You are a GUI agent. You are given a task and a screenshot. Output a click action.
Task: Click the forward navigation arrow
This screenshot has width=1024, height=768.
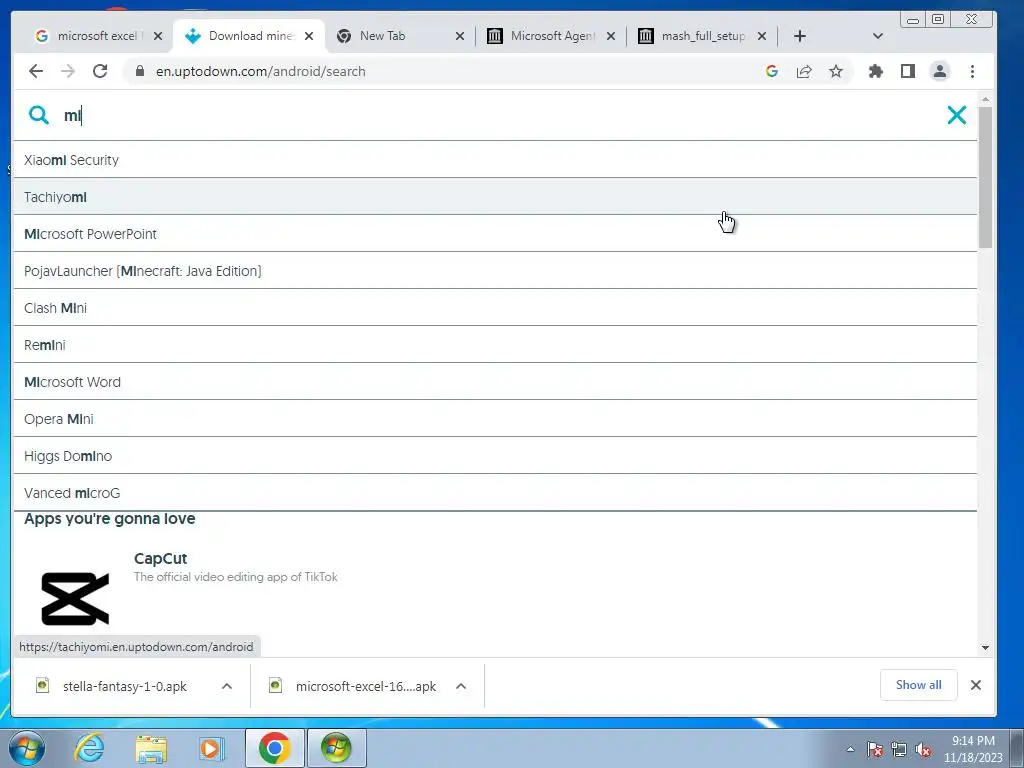tap(68, 71)
